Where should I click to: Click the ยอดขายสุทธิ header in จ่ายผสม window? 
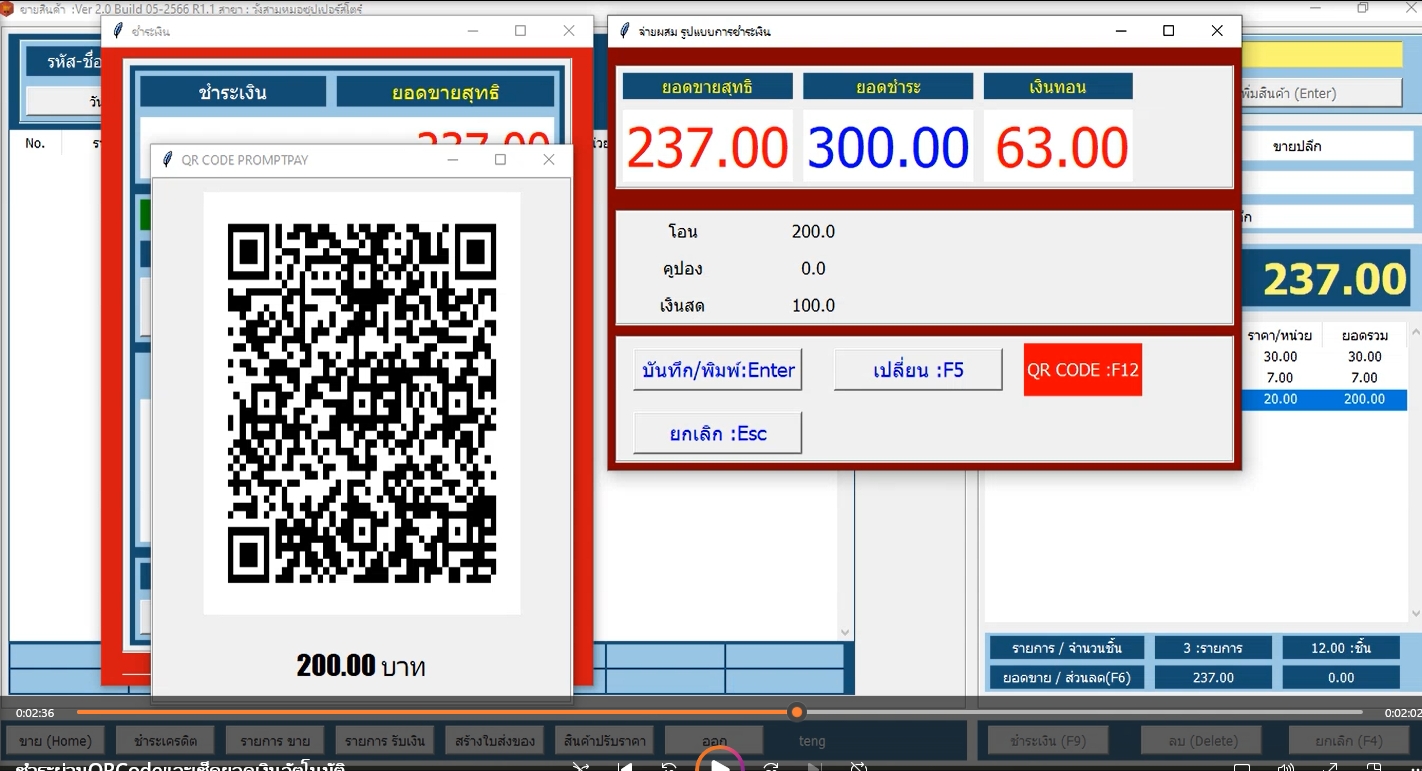click(x=708, y=87)
